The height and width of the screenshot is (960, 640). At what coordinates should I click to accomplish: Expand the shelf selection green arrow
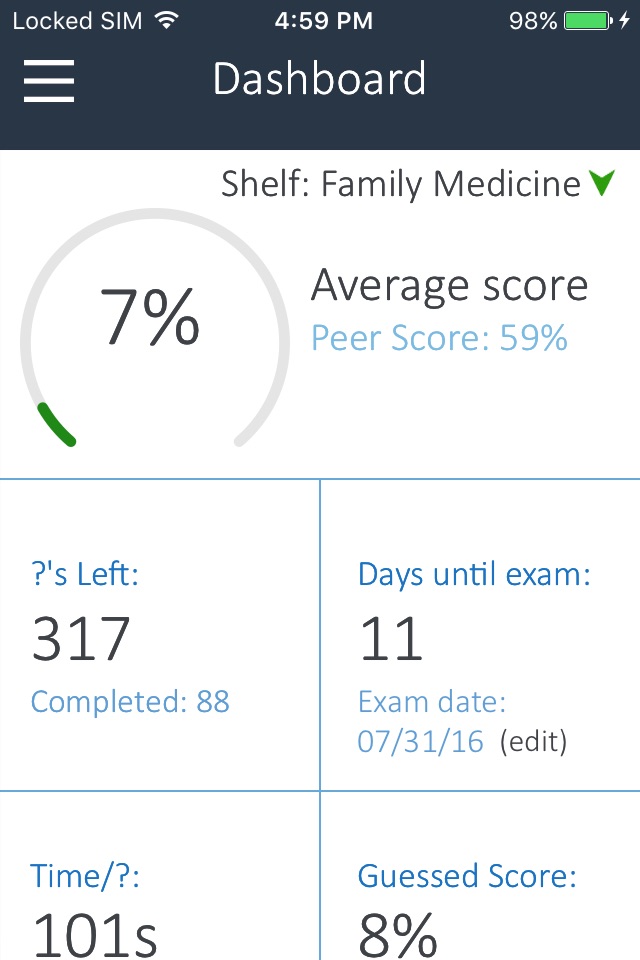pyautogui.click(x=601, y=184)
